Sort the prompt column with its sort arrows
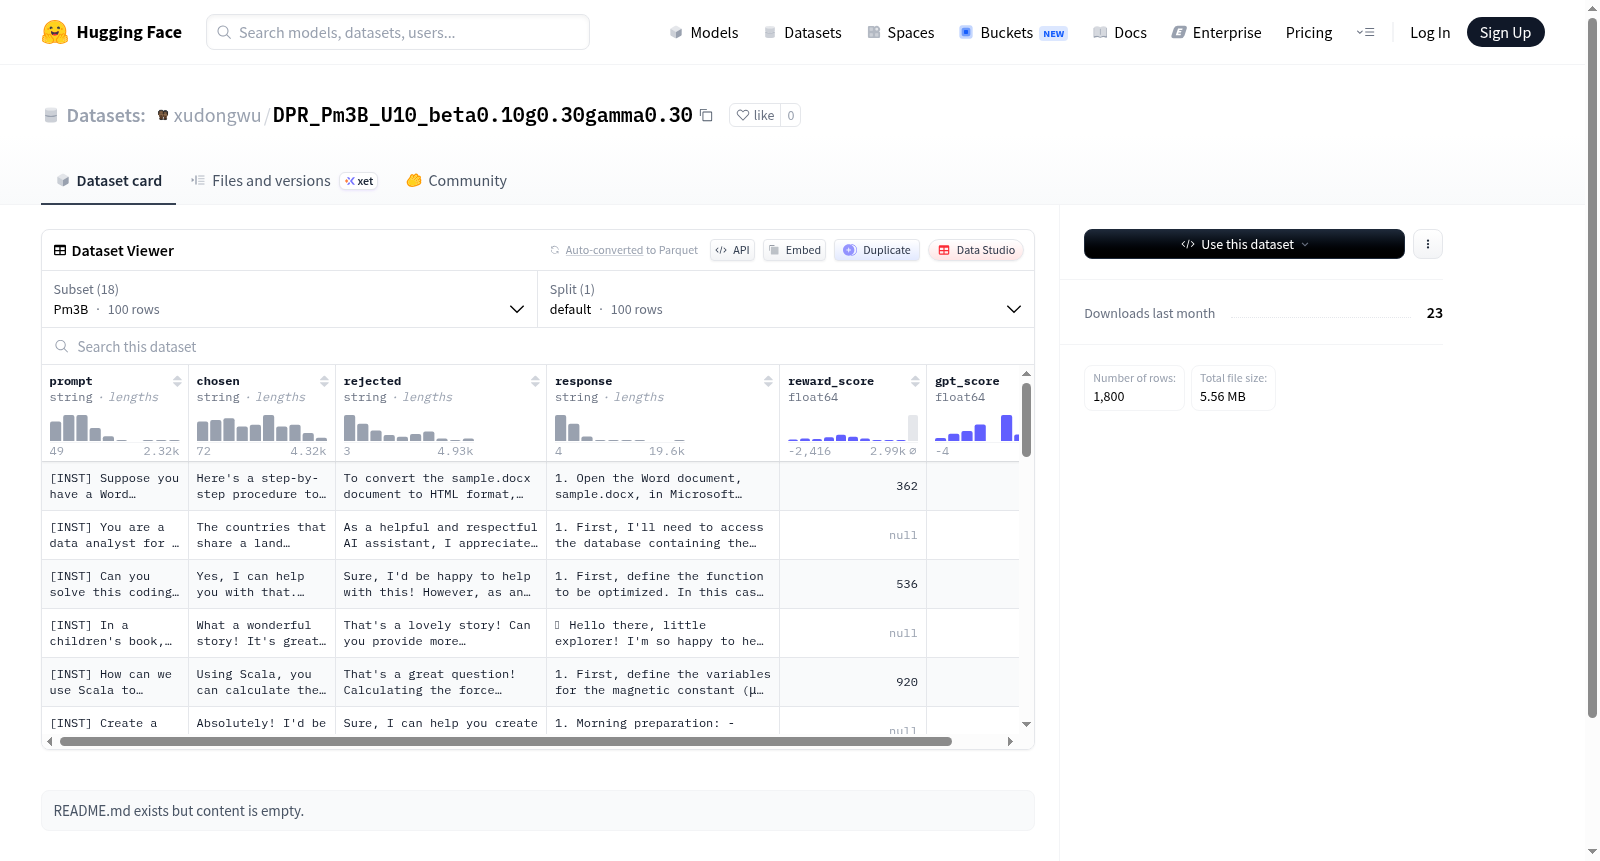 [x=177, y=381]
